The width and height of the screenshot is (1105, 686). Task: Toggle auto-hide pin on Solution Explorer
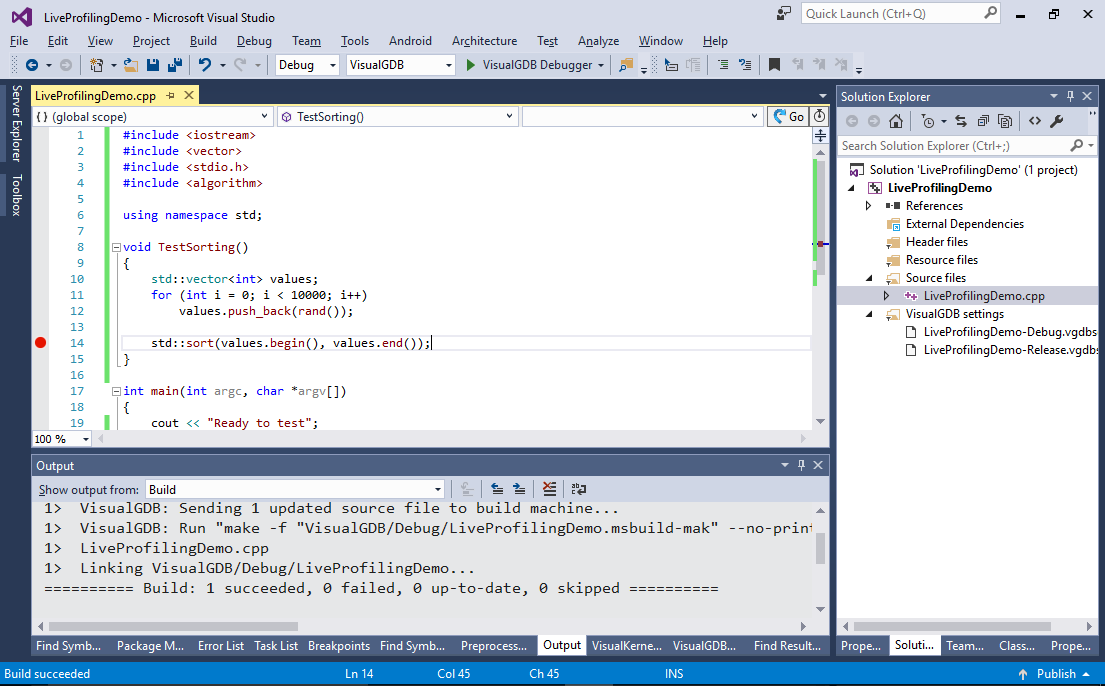pos(1070,96)
